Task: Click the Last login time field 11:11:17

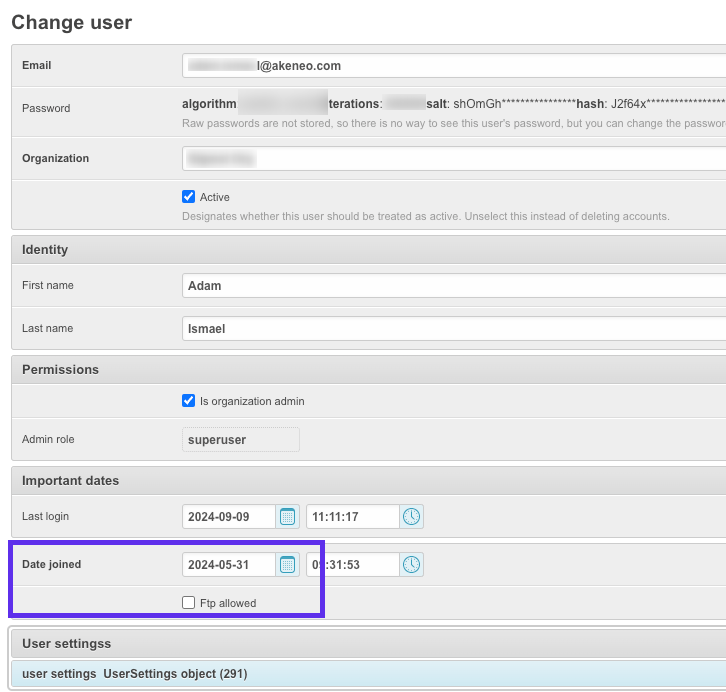Action: (x=353, y=517)
